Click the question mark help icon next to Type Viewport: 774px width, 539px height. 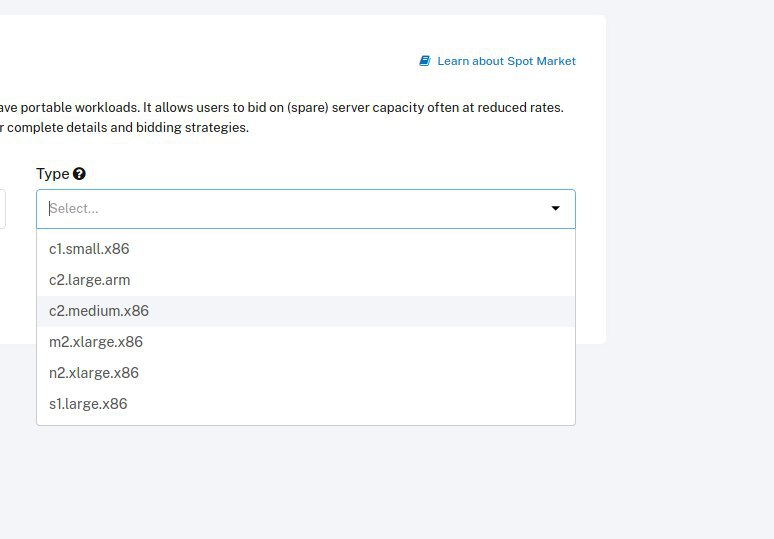[x=79, y=174]
